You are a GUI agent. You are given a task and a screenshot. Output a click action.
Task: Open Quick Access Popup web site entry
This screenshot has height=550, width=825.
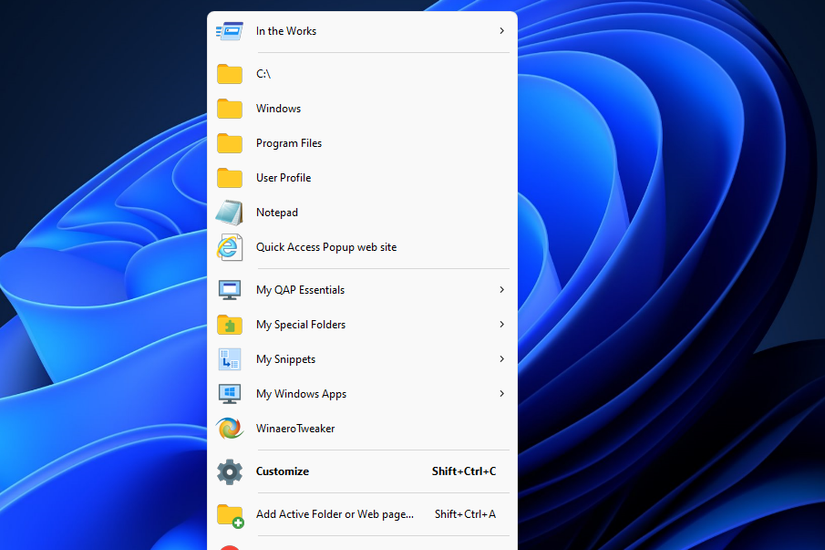pos(362,247)
